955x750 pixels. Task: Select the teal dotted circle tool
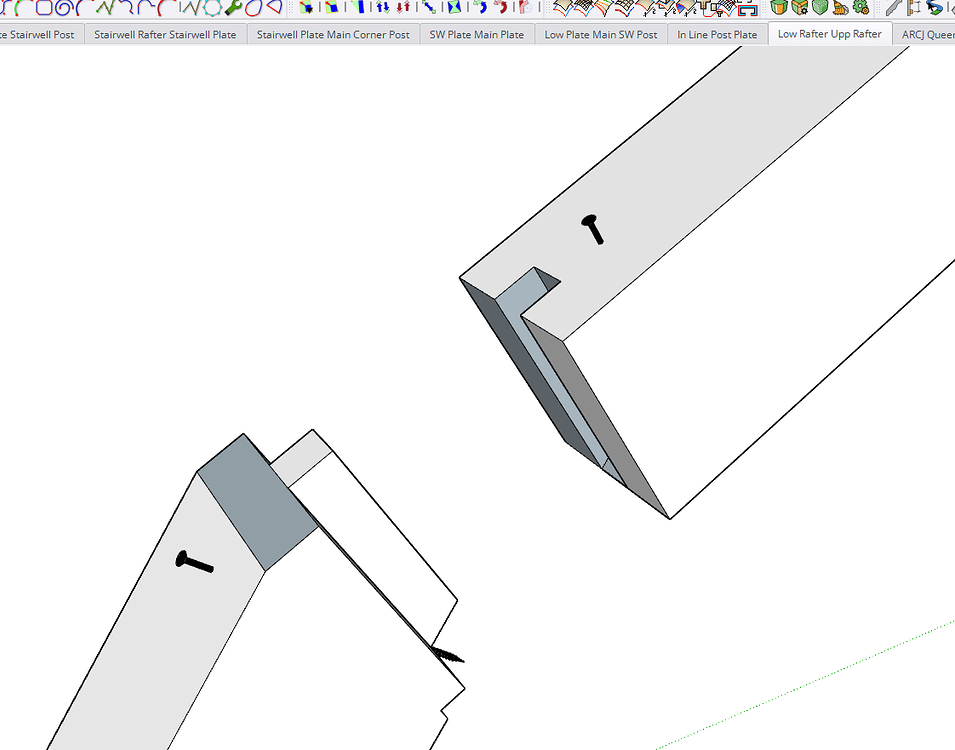[x=212, y=7]
